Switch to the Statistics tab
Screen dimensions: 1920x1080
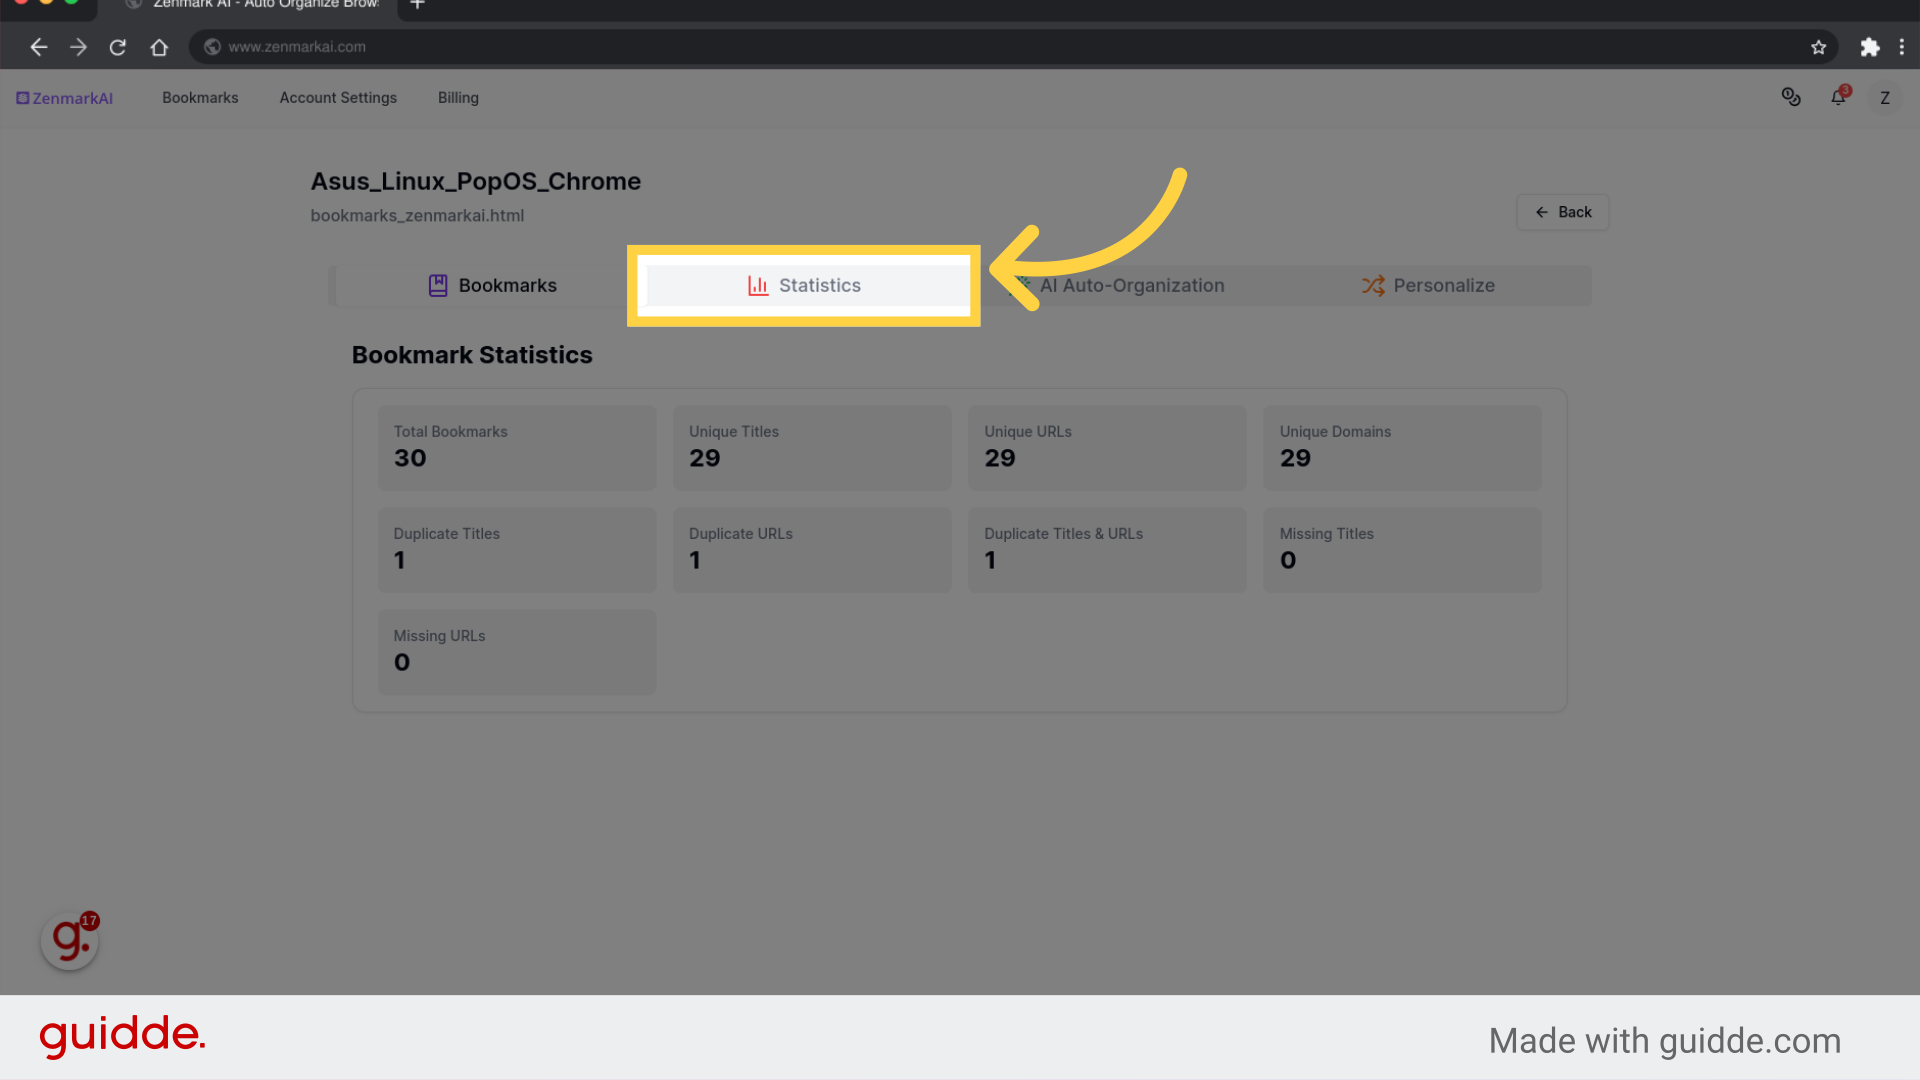pyautogui.click(x=804, y=286)
